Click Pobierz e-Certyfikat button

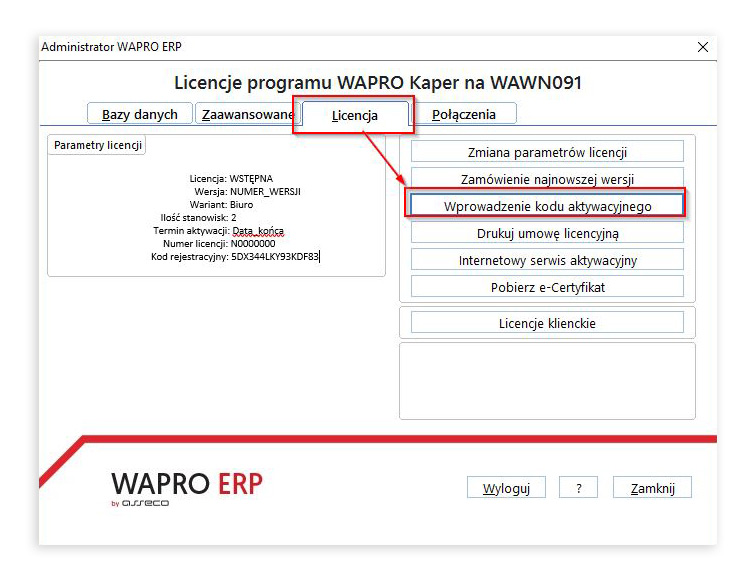[x=547, y=286]
